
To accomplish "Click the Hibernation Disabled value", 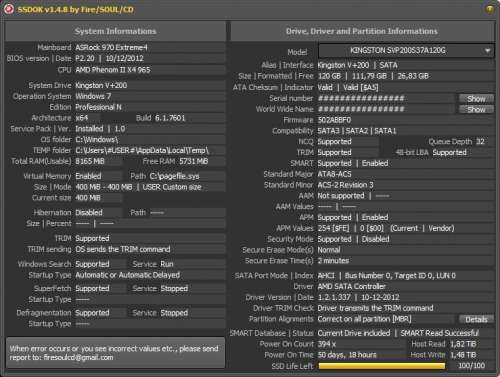I will pyautogui.click(x=89, y=212).
